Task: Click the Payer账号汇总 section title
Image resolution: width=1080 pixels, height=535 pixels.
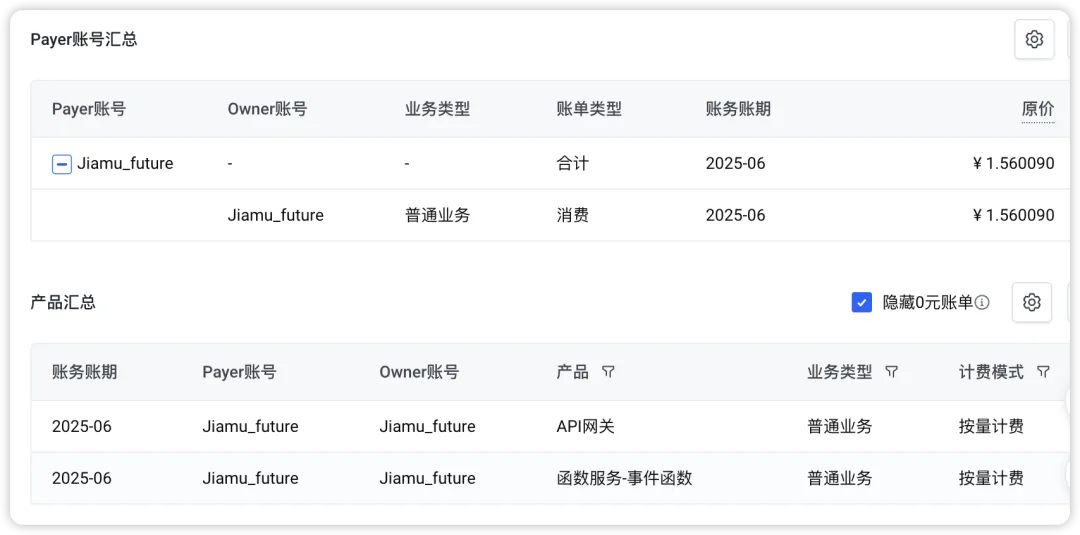Action: pyautogui.click(x=84, y=40)
